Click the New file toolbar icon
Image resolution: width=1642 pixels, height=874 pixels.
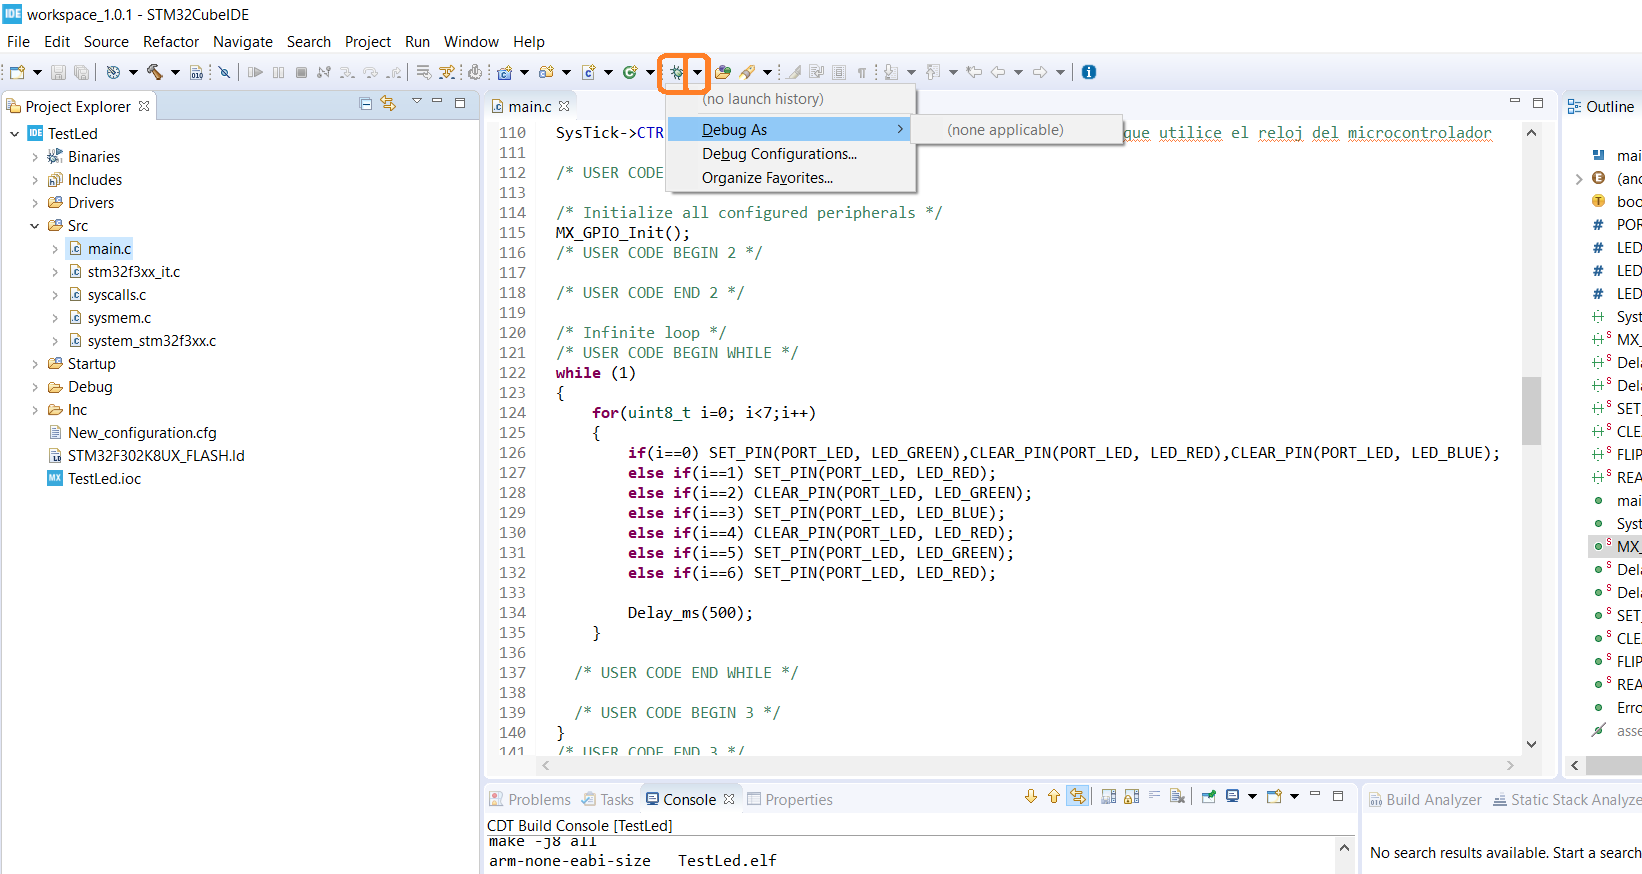tap(17, 72)
